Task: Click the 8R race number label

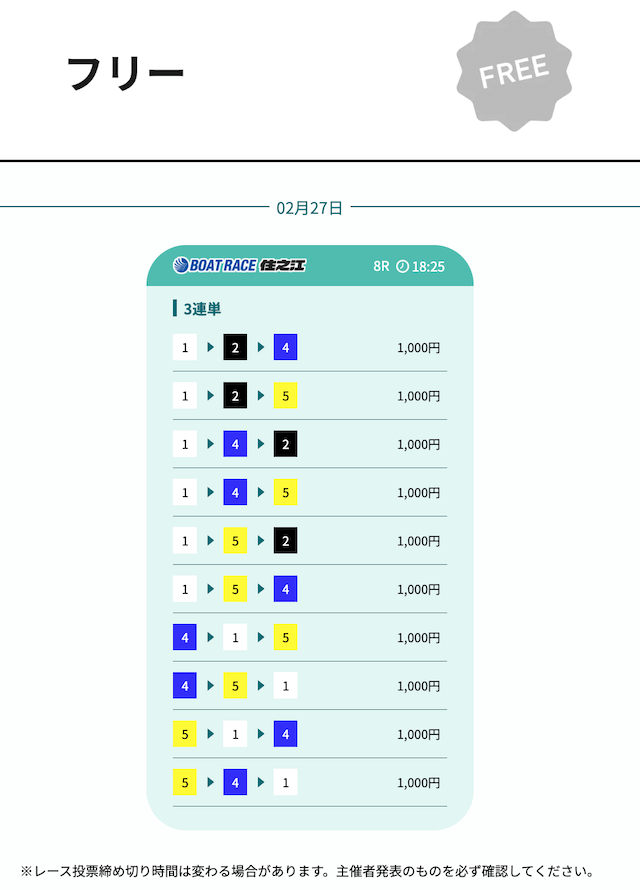Action: pyautogui.click(x=381, y=267)
